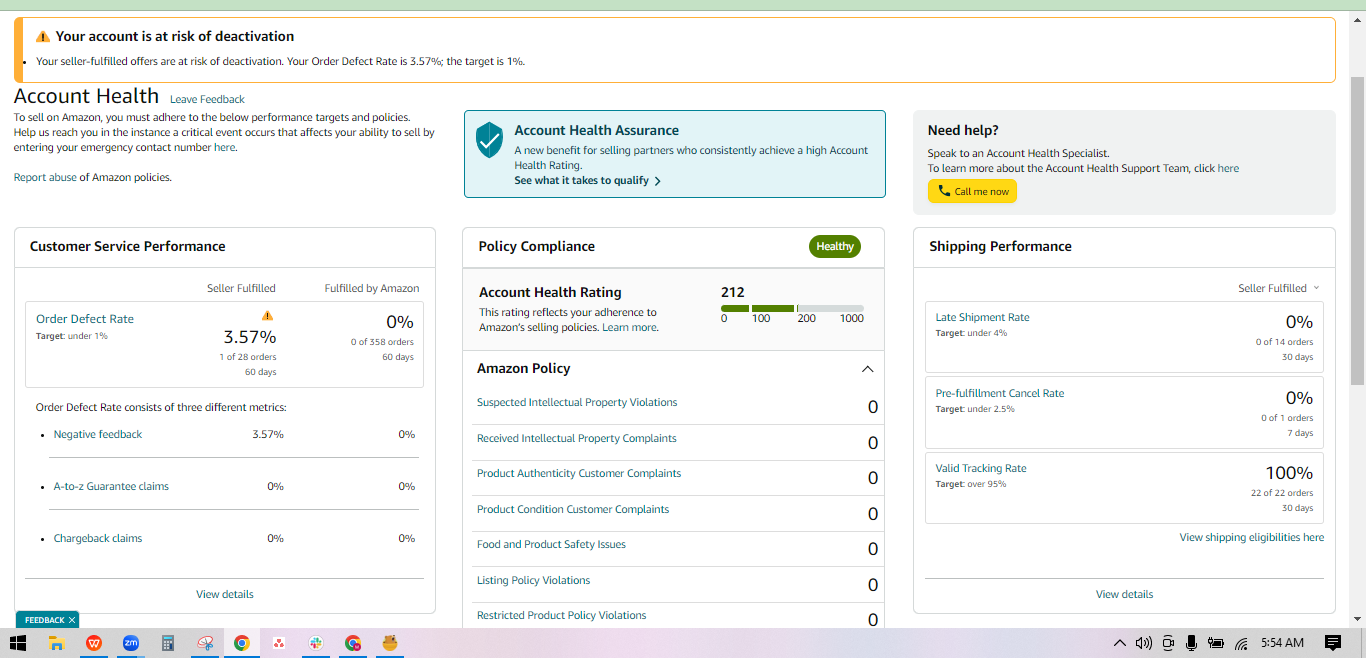Close the FEEDBACK tab with X
This screenshot has width=1366, height=658.
[x=72, y=620]
